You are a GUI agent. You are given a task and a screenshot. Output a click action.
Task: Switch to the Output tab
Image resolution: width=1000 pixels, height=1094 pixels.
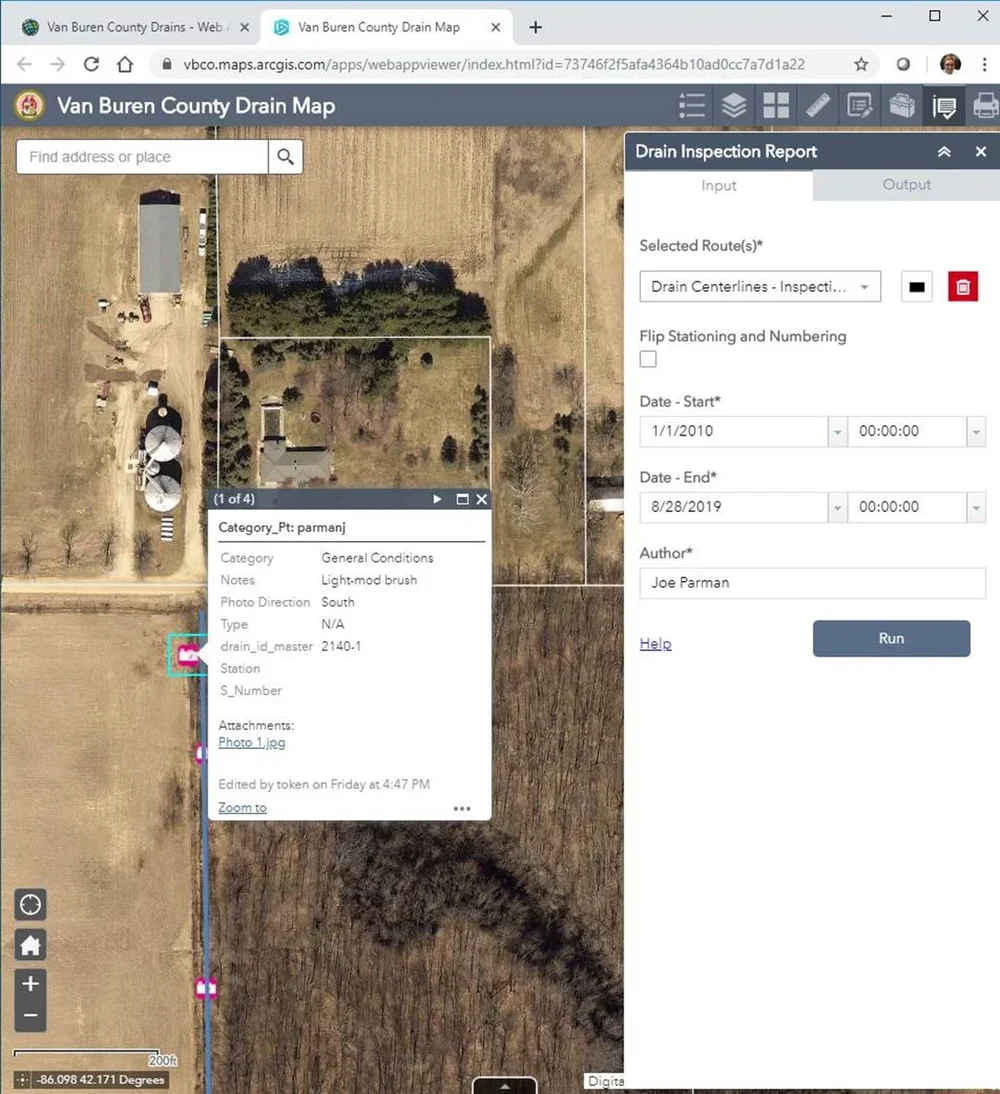[906, 185]
